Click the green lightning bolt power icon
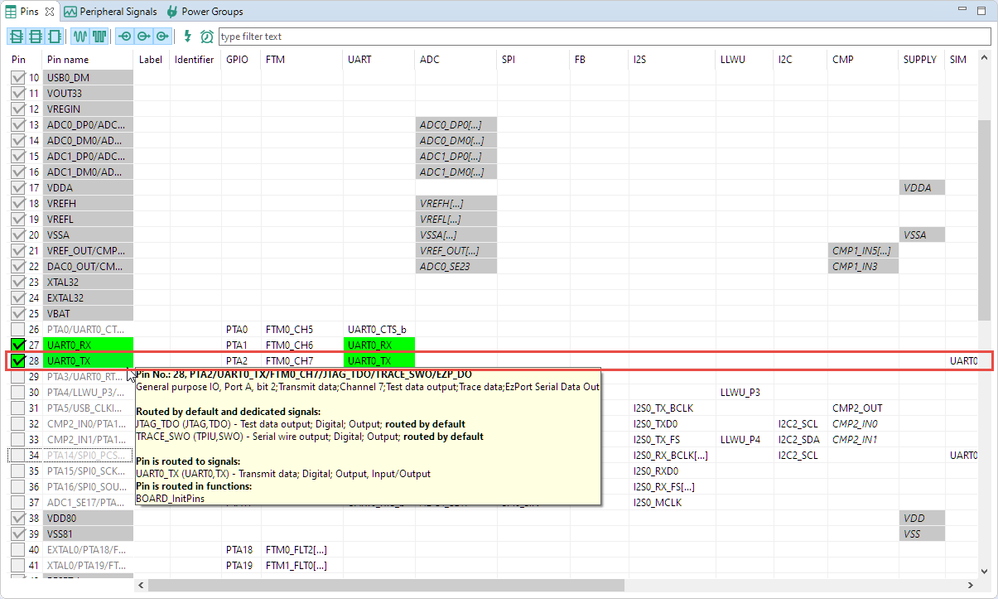The width and height of the screenshot is (998, 599). [x=187, y=36]
